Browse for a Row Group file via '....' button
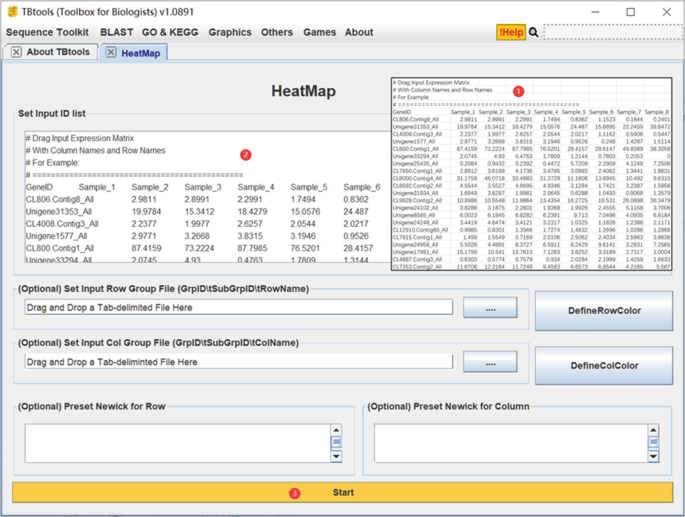The width and height of the screenshot is (685, 517). [490, 308]
